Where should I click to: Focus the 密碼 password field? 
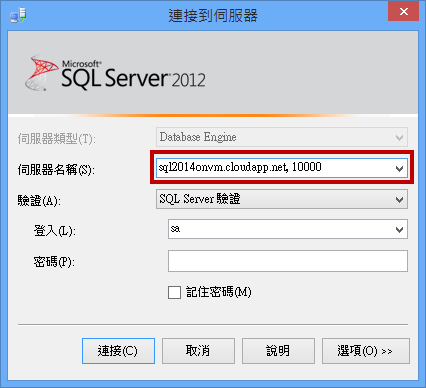[288, 261]
